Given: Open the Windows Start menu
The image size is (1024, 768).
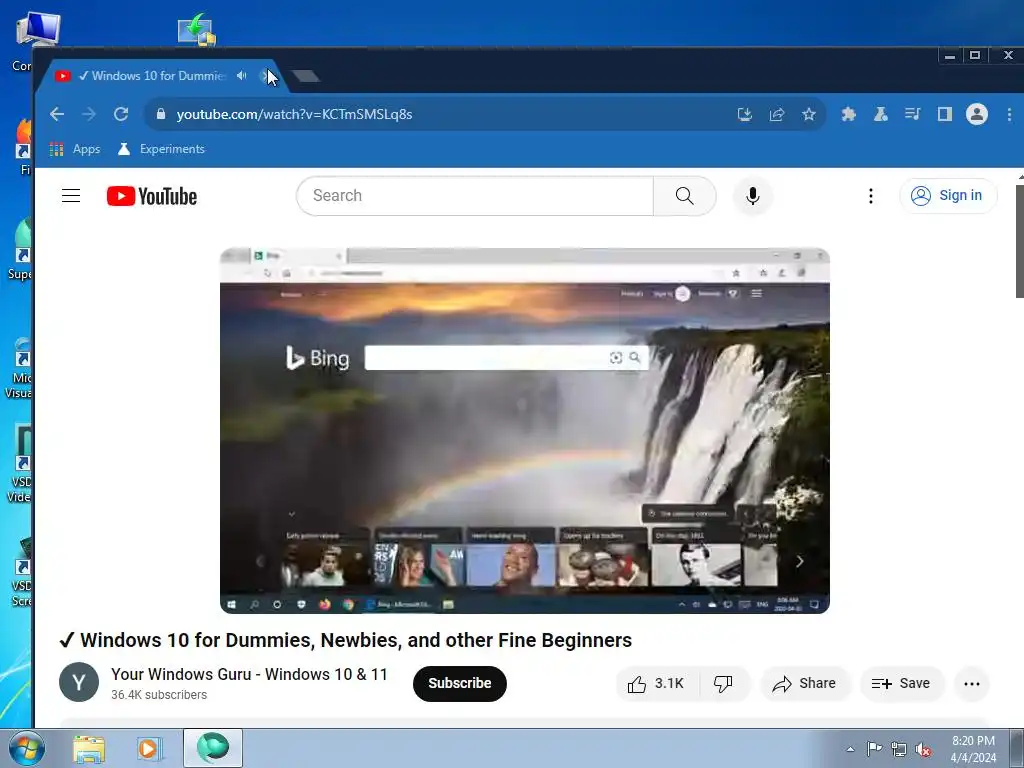Looking at the screenshot, I should (x=27, y=748).
